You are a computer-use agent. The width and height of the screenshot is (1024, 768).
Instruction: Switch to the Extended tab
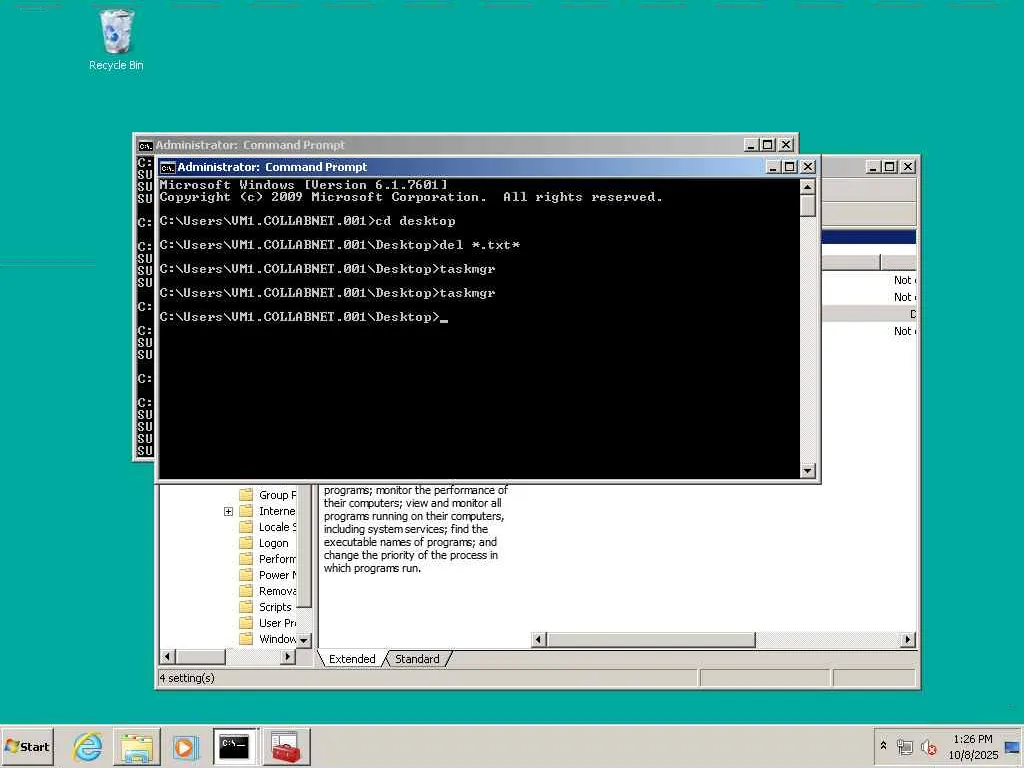click(352, 659)
